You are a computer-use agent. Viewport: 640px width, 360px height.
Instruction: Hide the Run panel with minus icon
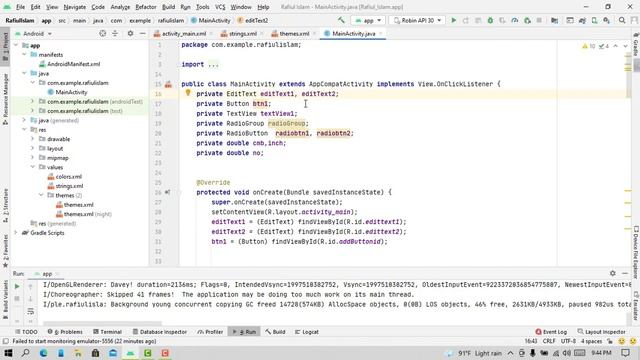point(625,273)
